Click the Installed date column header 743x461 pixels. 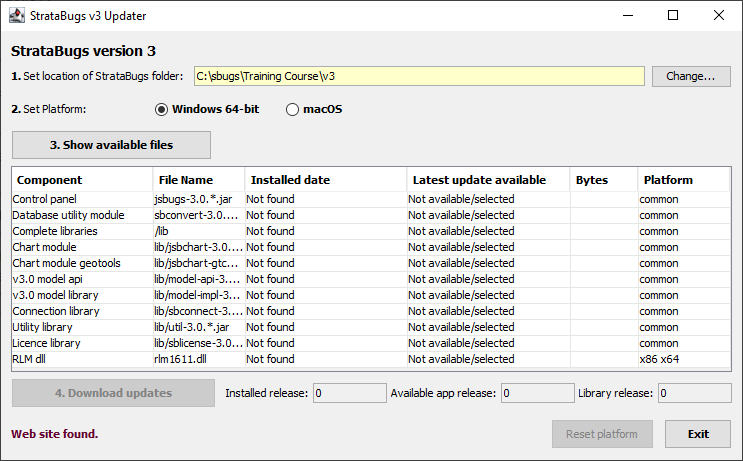point(326,180)
